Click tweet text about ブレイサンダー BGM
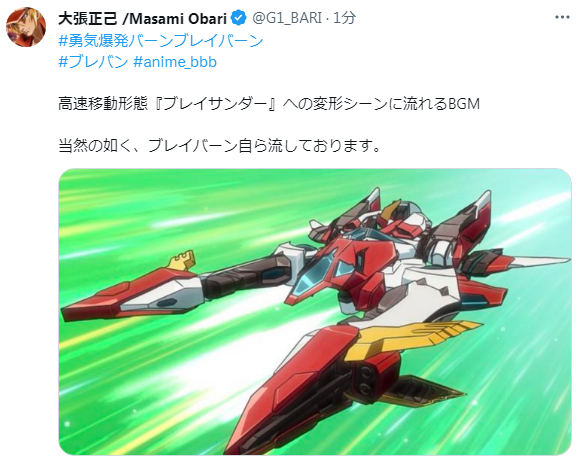586x464 pixels. click(x=269, y=103)
